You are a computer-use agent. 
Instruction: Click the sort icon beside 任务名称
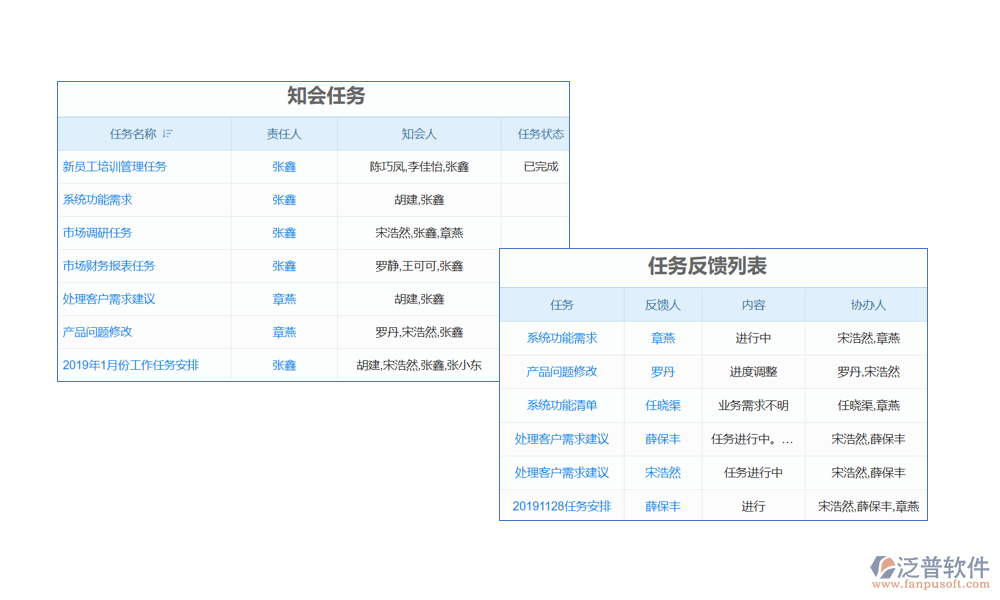[168, 134]
